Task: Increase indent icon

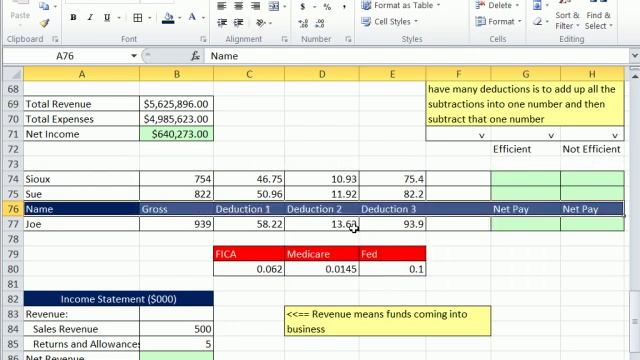Action: (238, 23)
